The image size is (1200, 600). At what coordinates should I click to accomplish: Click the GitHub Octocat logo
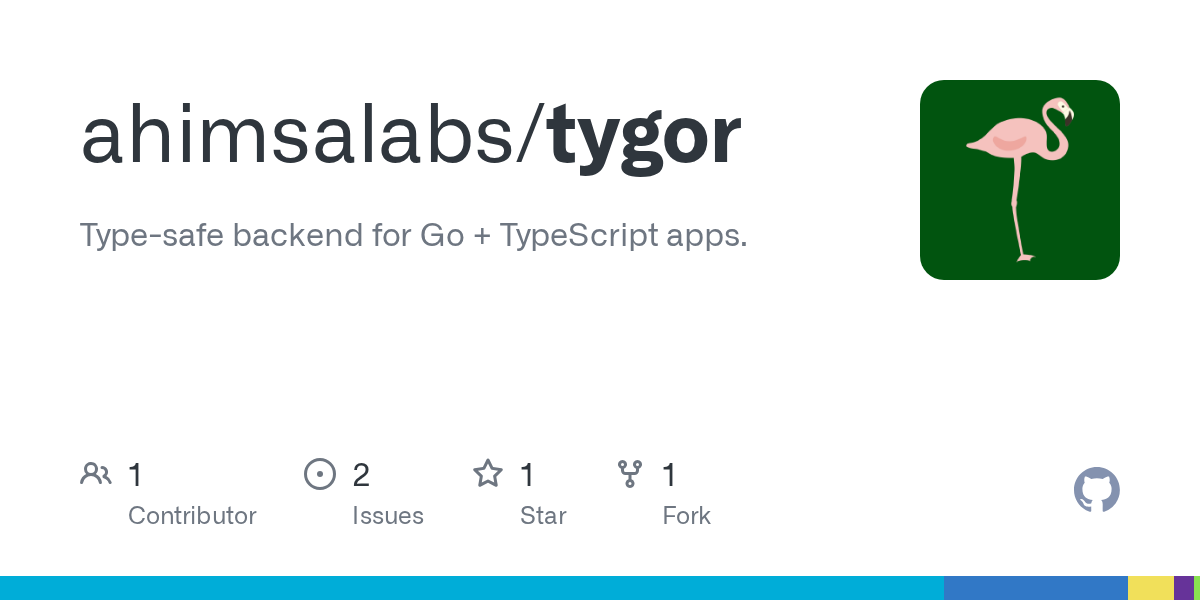click(x=1096, y=490)
